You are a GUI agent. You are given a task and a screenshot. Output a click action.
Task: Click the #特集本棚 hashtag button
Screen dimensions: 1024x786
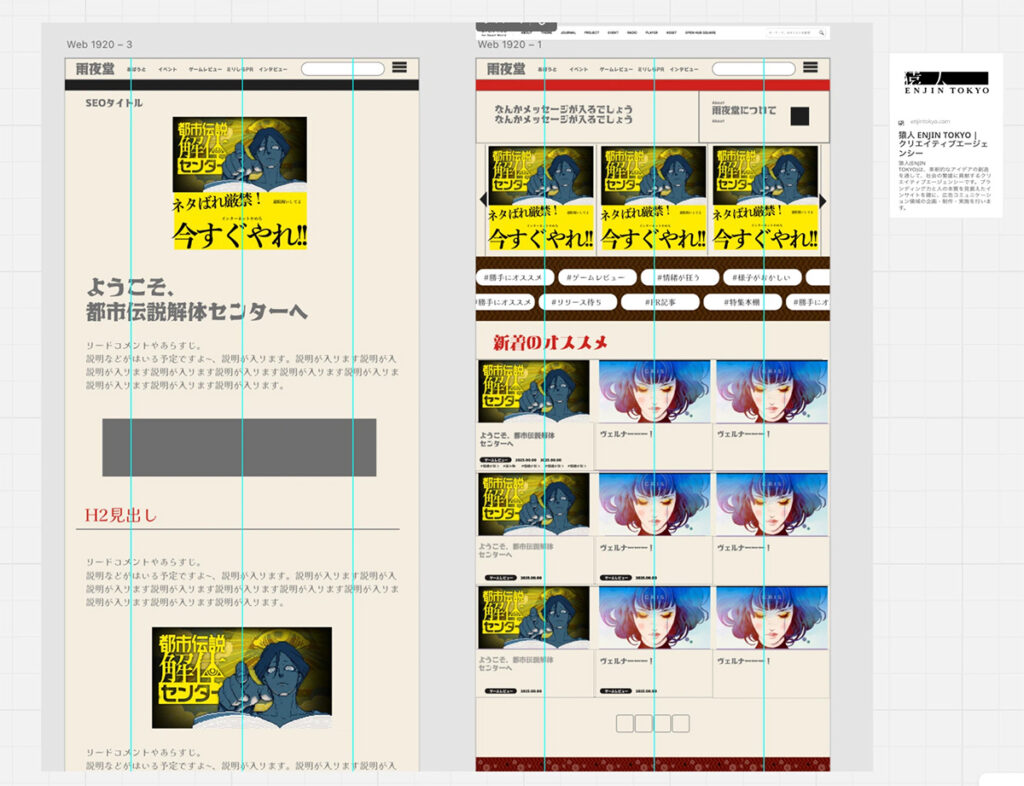745,302
